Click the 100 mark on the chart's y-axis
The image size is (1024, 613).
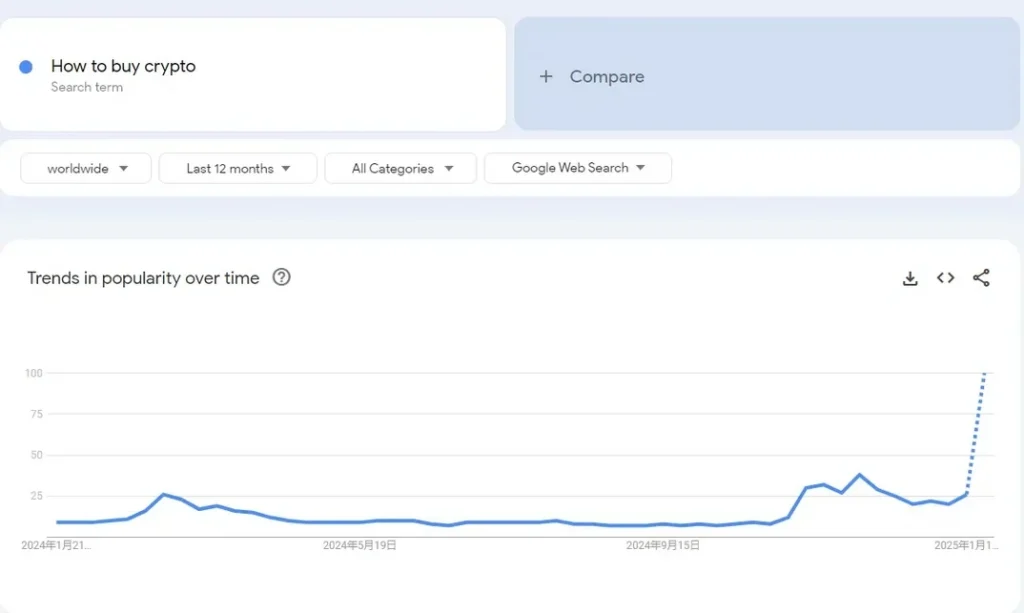[32, 373]
